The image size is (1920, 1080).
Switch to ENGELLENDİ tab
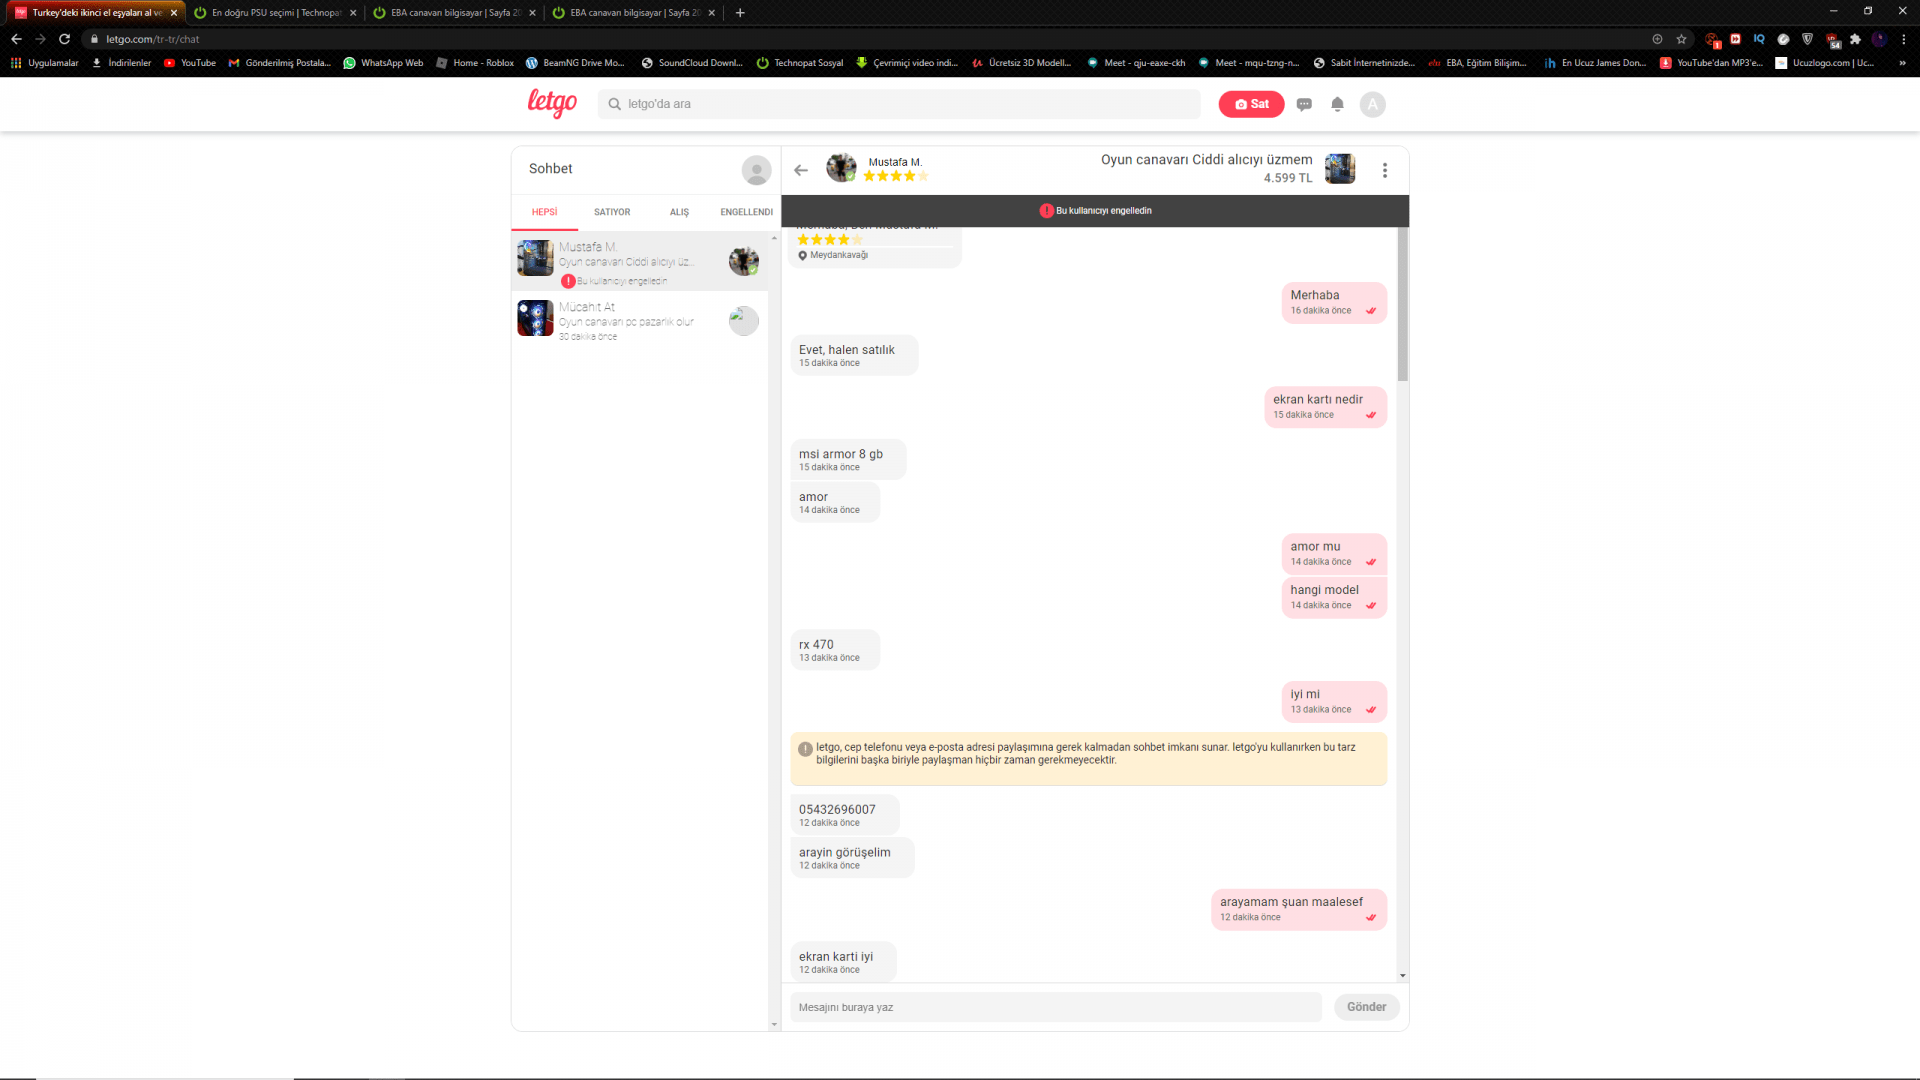[746, 212]
